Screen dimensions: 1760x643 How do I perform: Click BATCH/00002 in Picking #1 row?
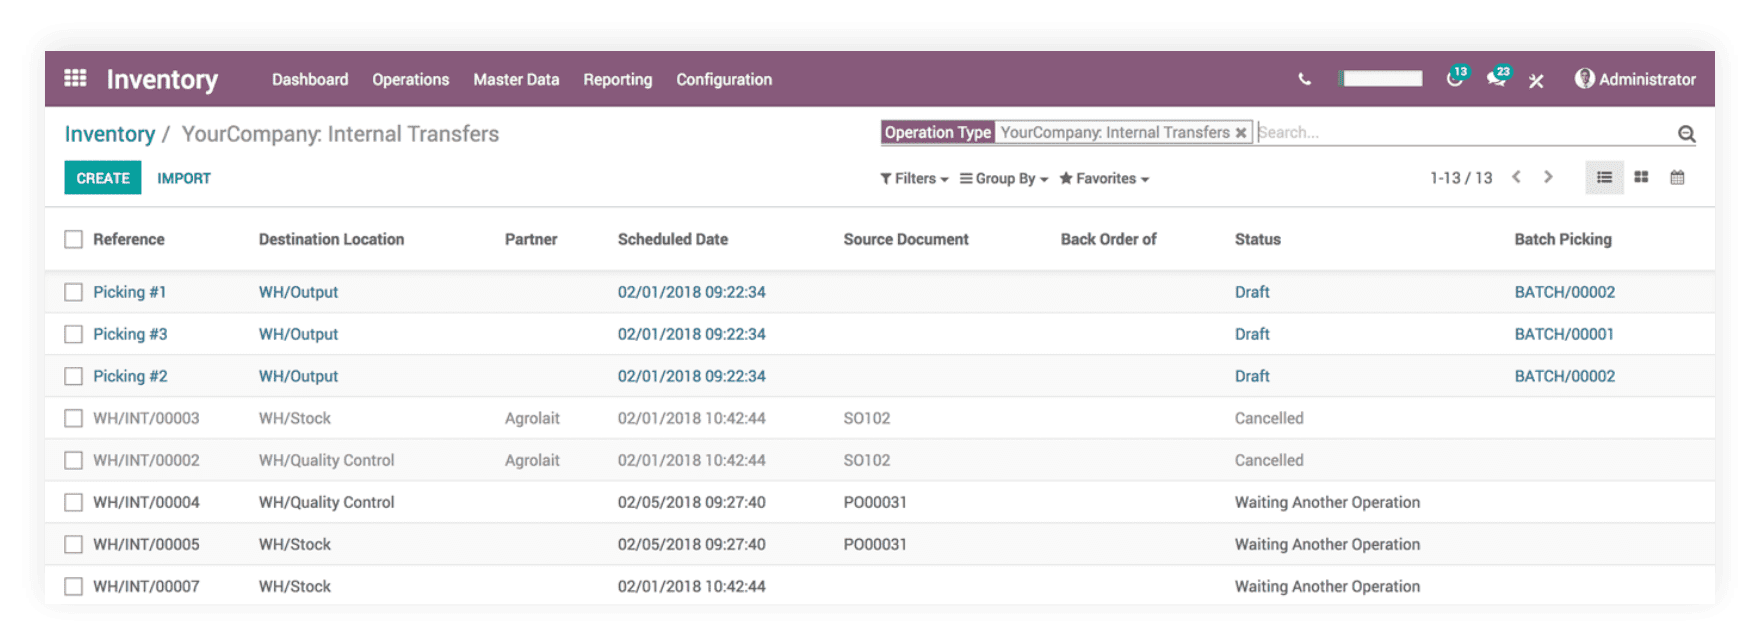tap(1564, 292)
